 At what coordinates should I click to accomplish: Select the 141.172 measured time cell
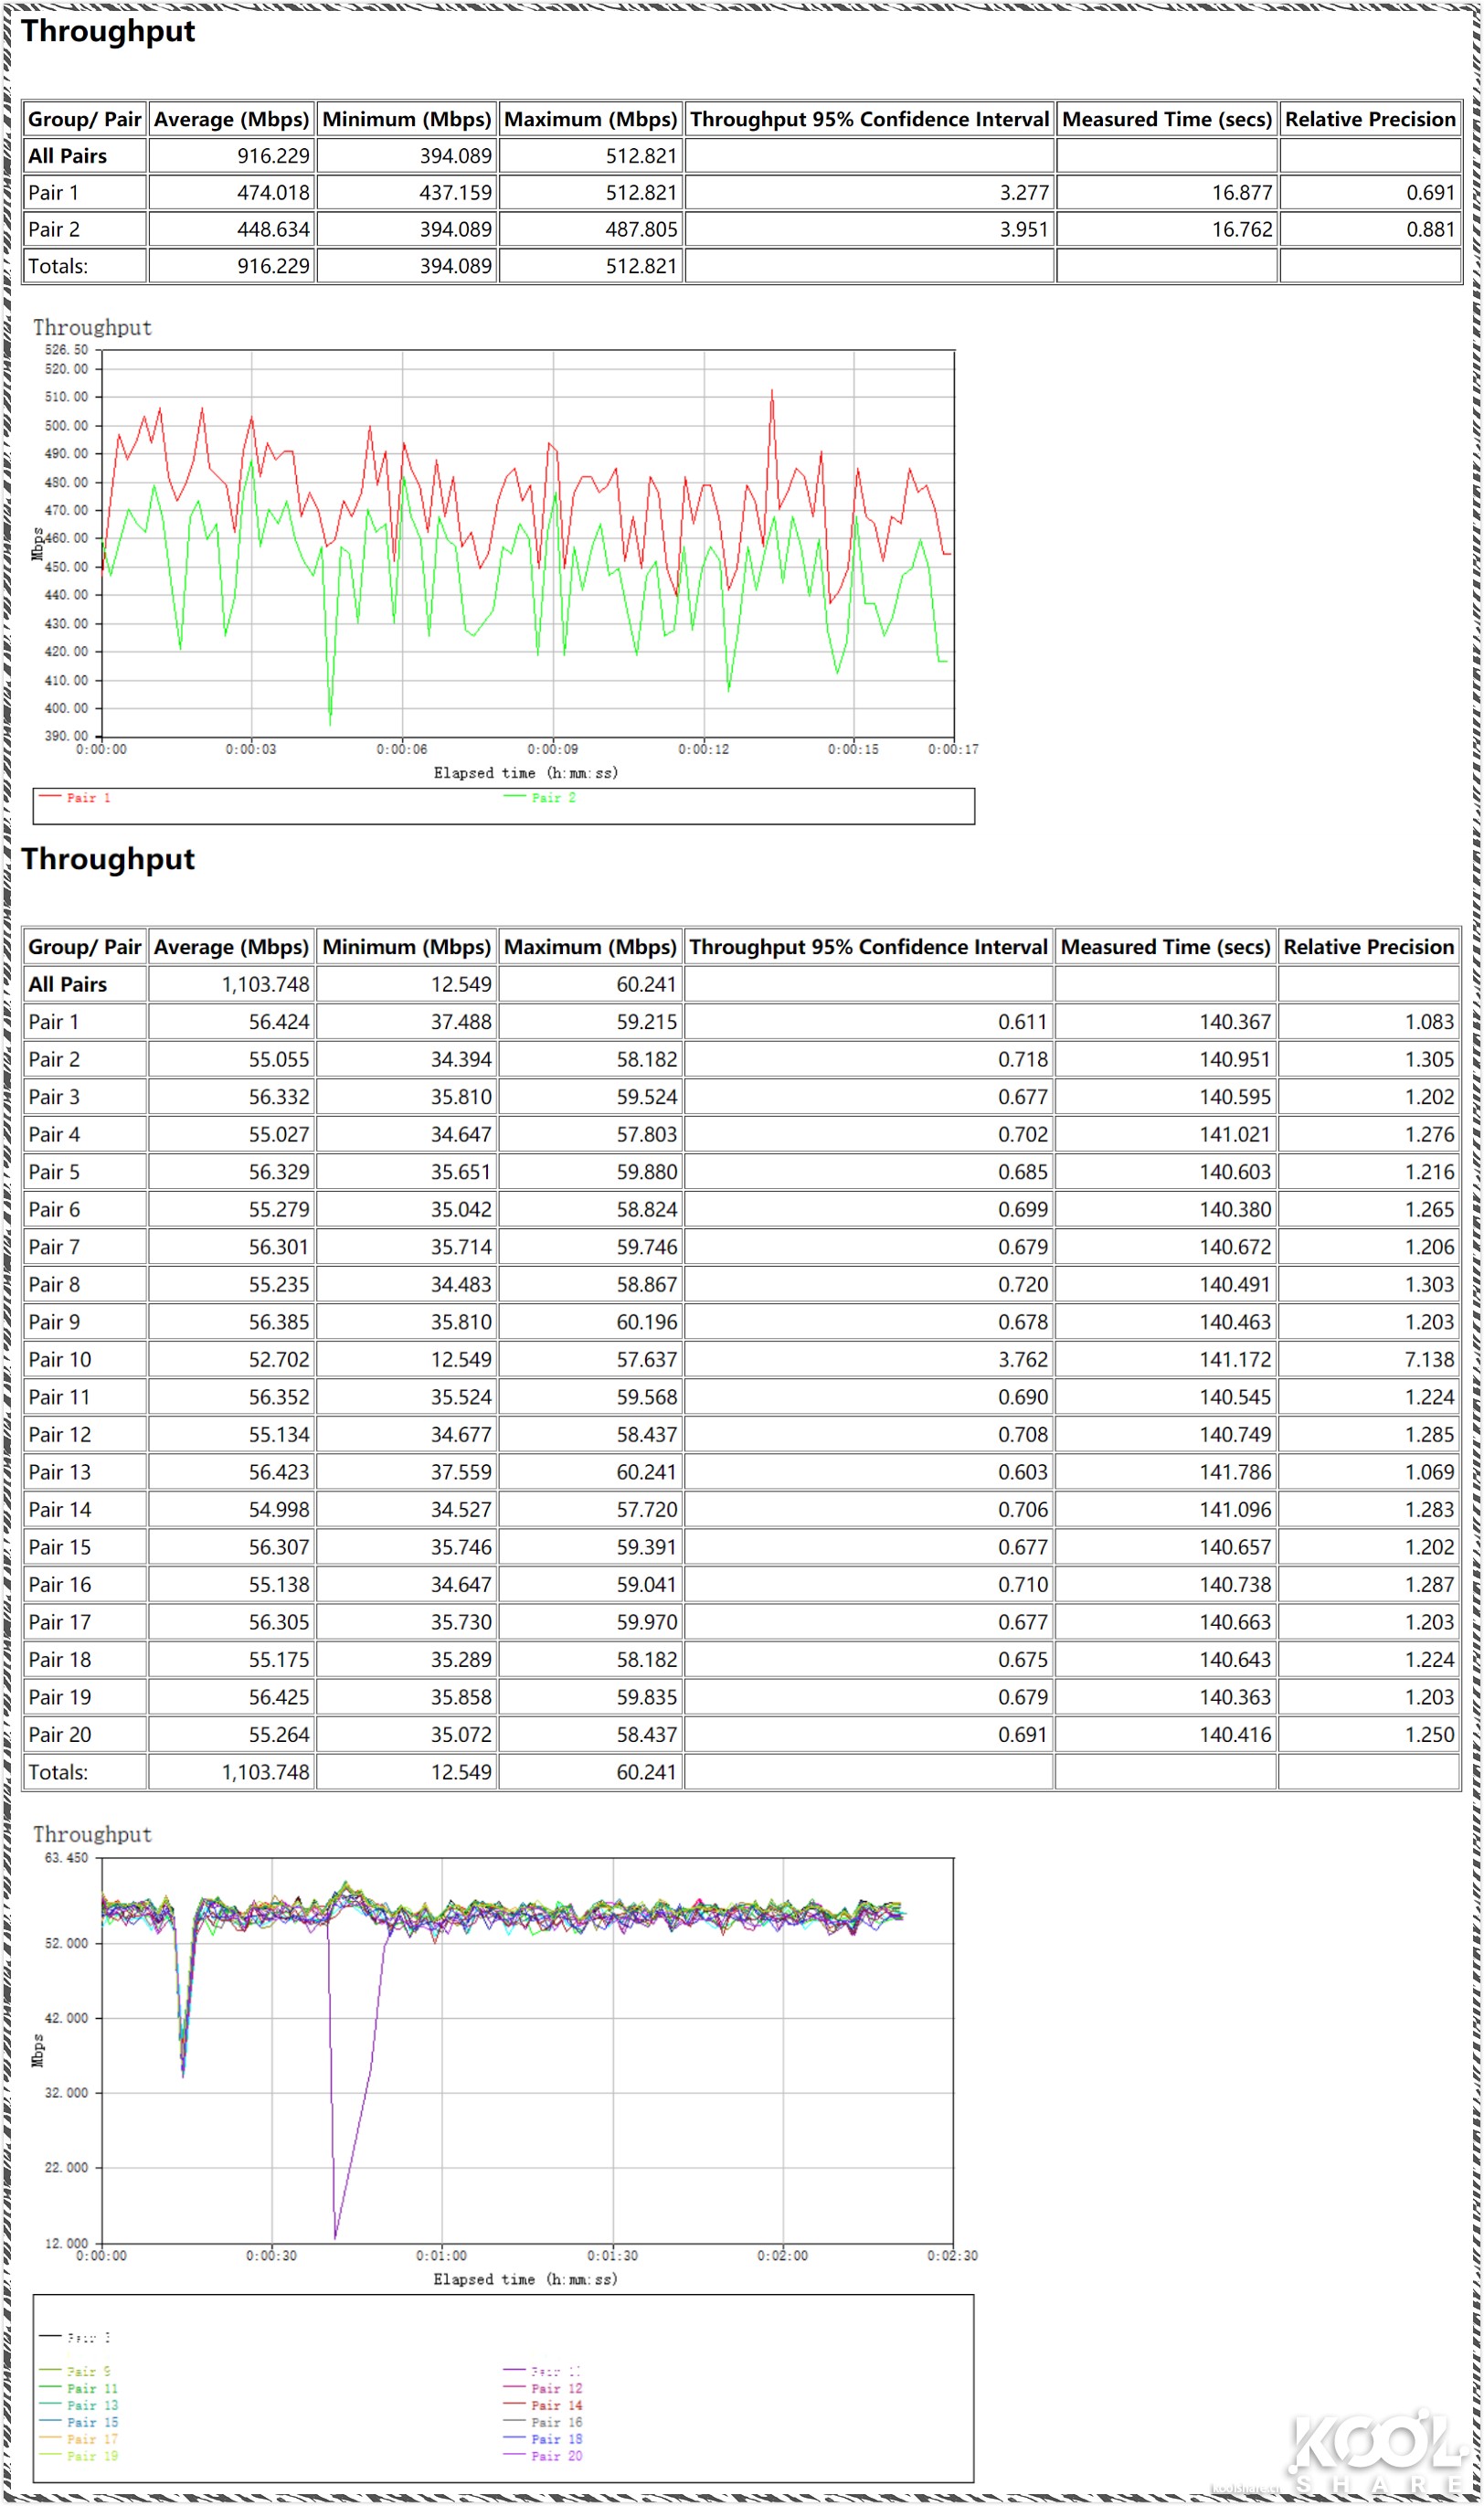[x=1166, y=1359]
